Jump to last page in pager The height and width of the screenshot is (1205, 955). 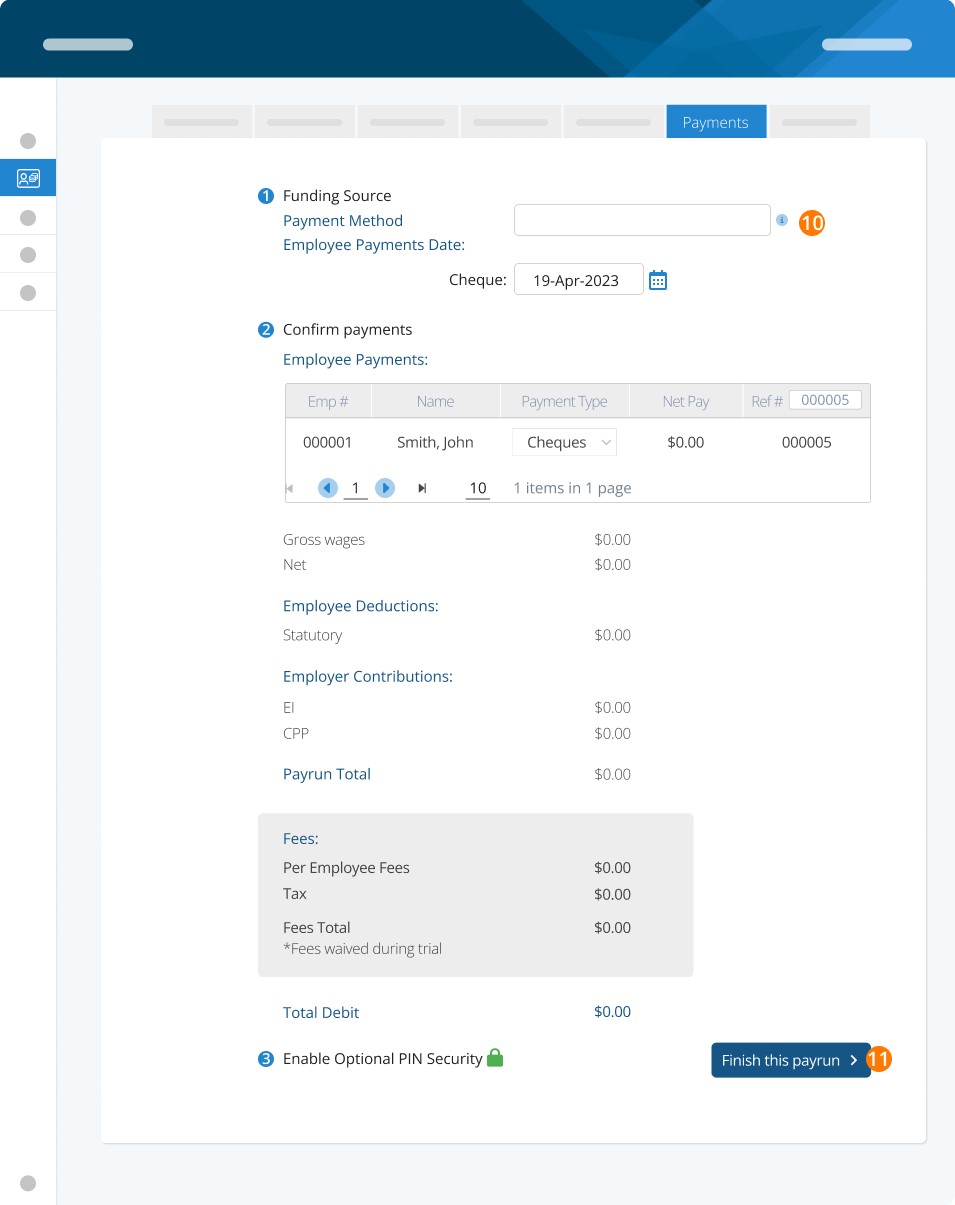tap(422, 488)
